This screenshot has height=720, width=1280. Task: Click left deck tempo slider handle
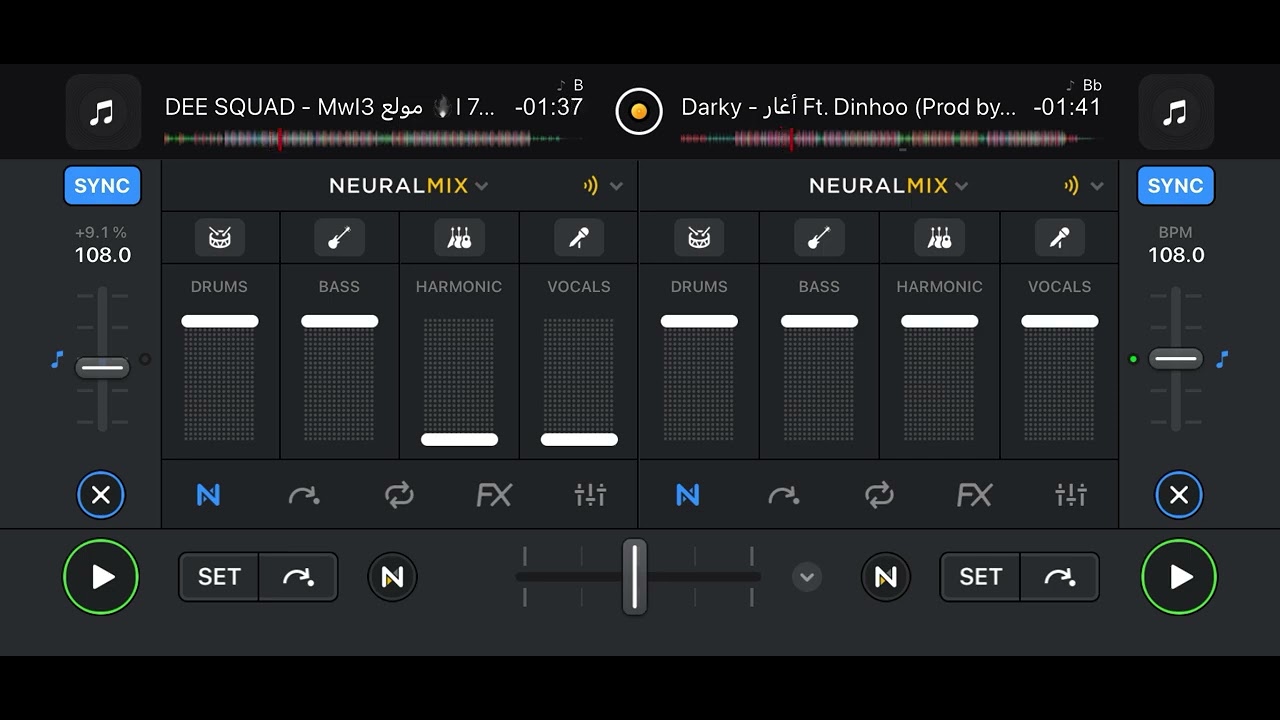point(102,368)
